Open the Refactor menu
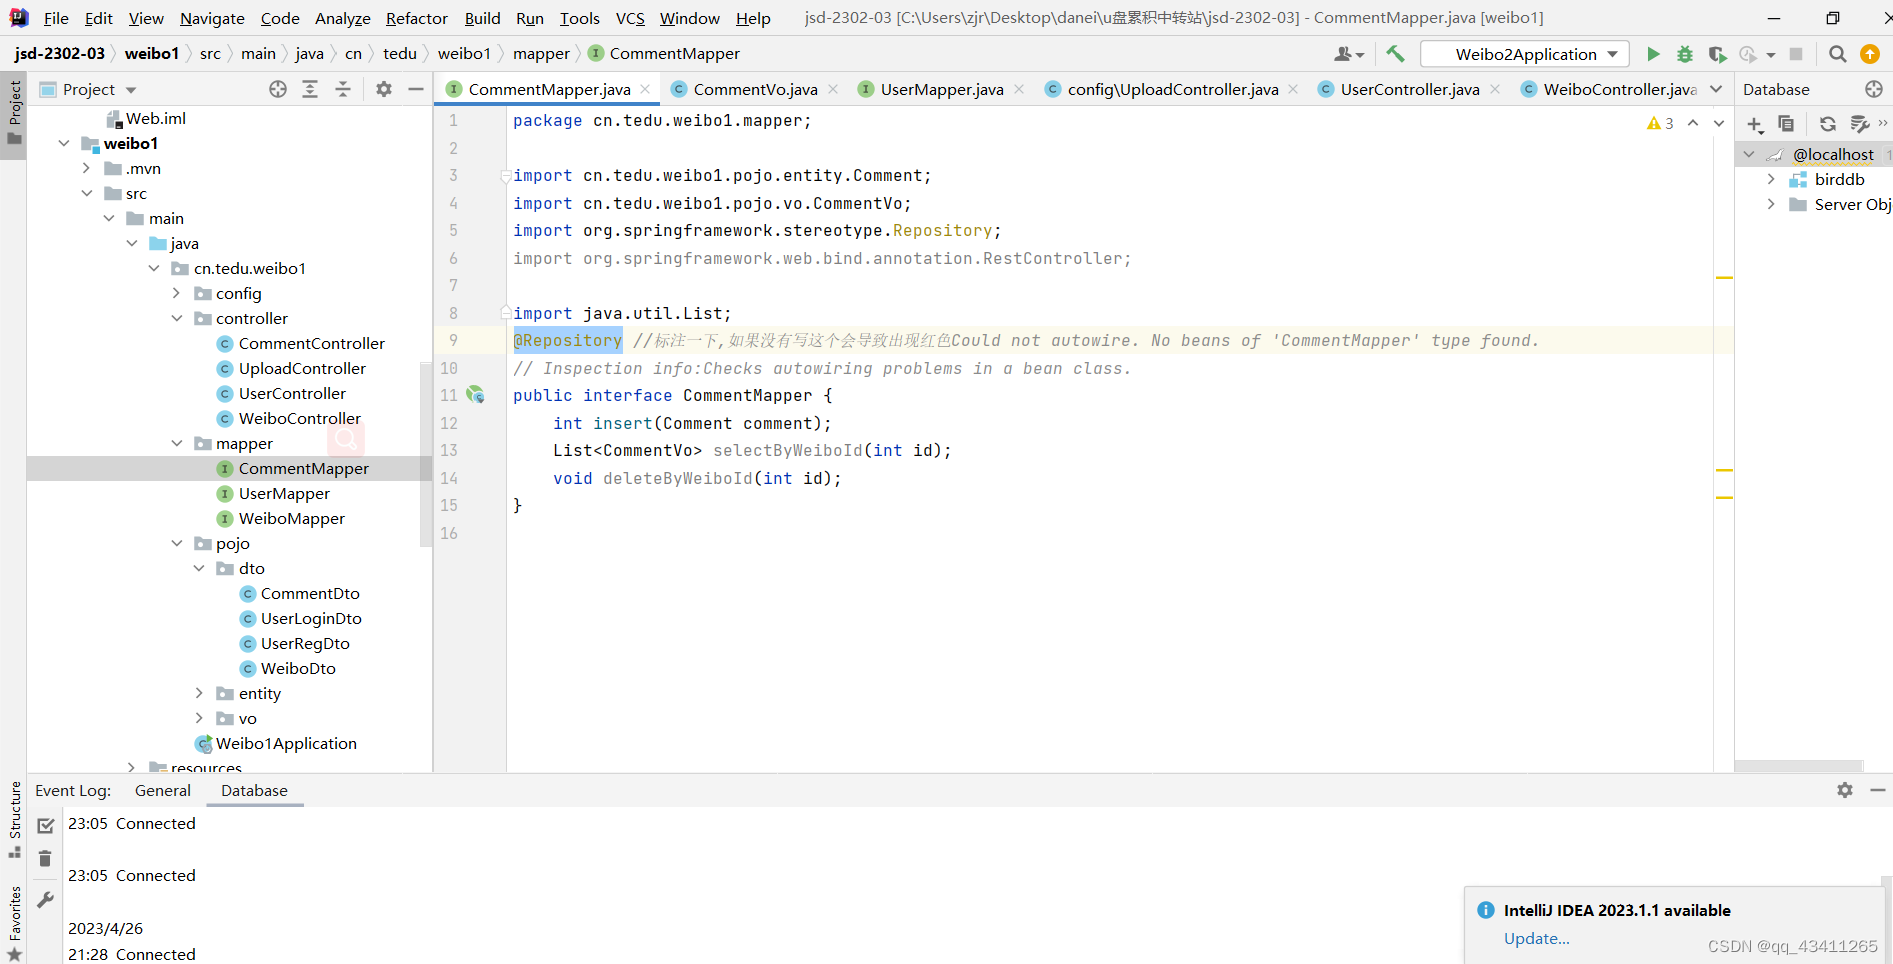 click(x=416, y=18)
